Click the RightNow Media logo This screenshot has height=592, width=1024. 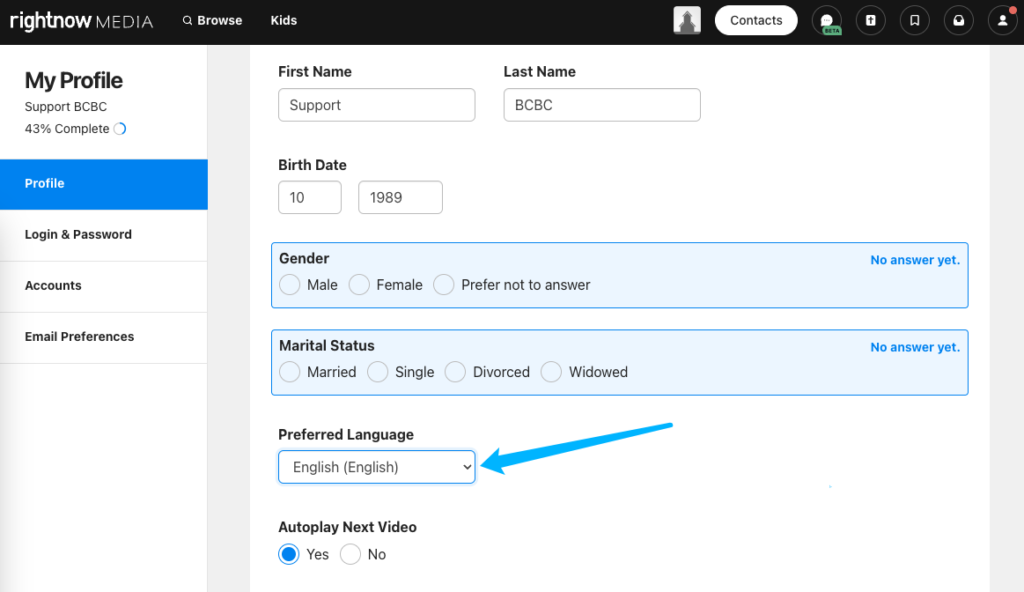82,21
